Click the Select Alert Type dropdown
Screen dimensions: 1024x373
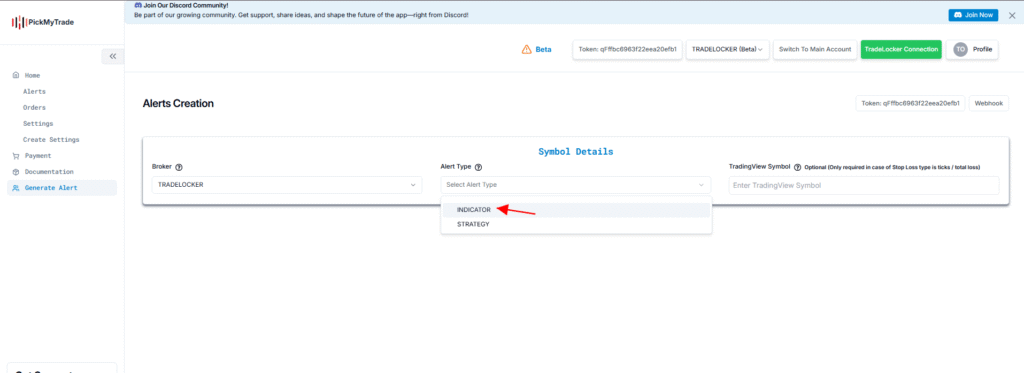point(575,185)
